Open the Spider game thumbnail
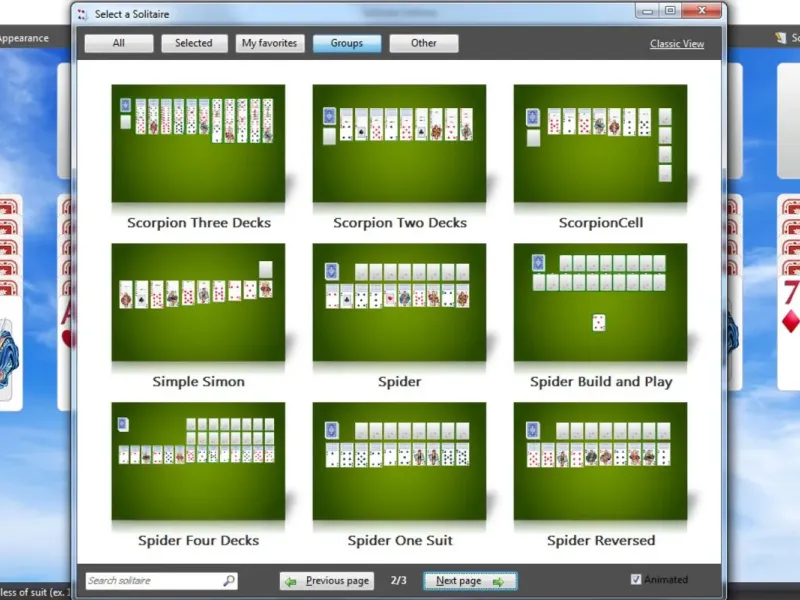 point(399,302)
